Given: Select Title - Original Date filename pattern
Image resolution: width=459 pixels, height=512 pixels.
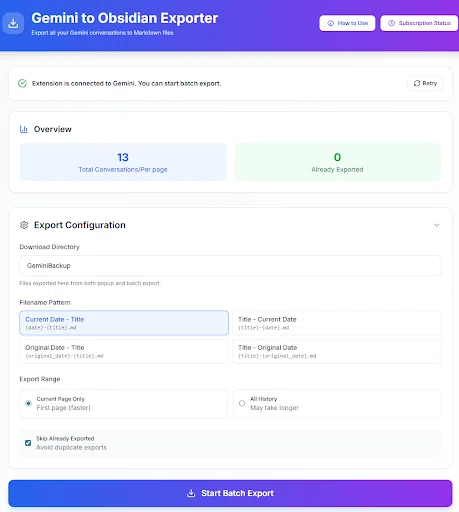Looking at the screenshot, I should coord(337,351).
